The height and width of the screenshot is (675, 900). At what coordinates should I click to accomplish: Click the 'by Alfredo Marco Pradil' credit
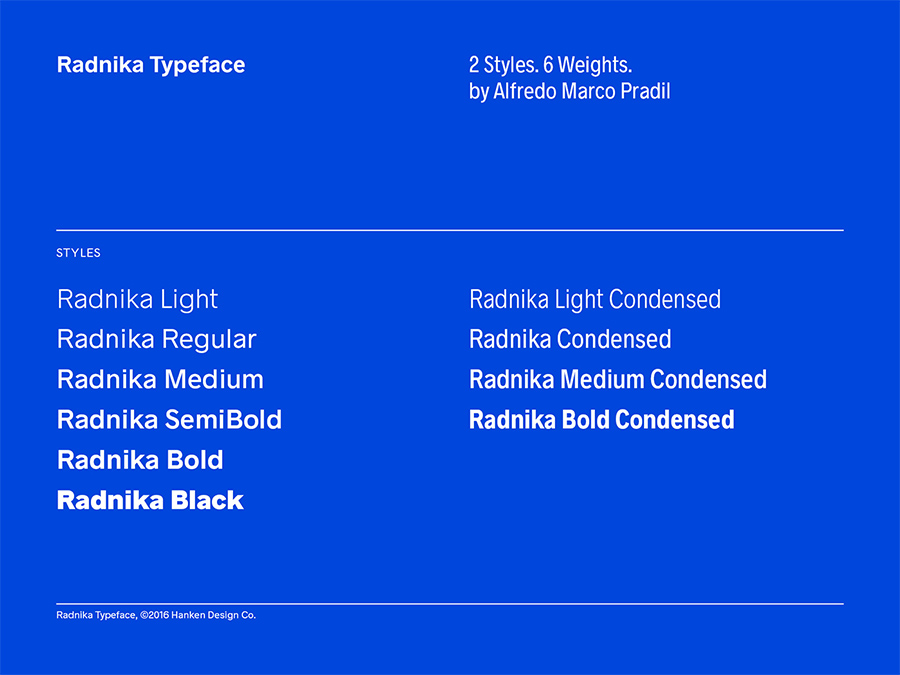(x=569, y=92)
